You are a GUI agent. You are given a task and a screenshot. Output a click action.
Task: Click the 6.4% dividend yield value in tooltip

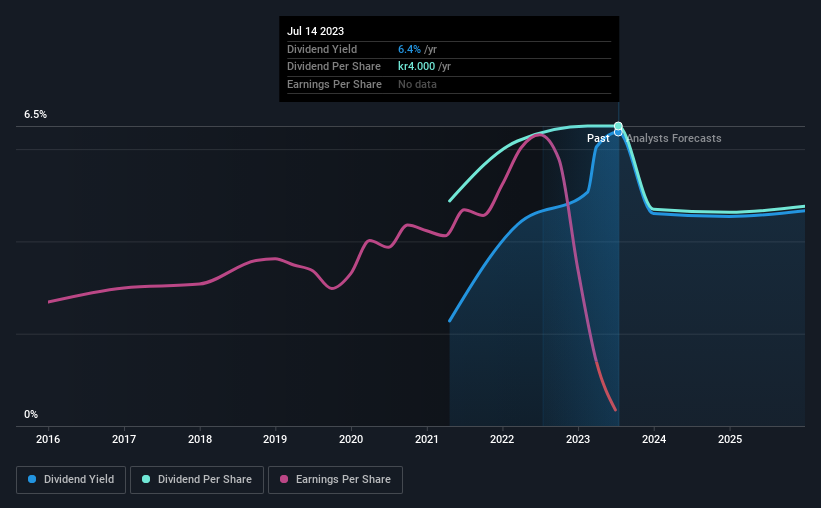(x=409, y=49)
